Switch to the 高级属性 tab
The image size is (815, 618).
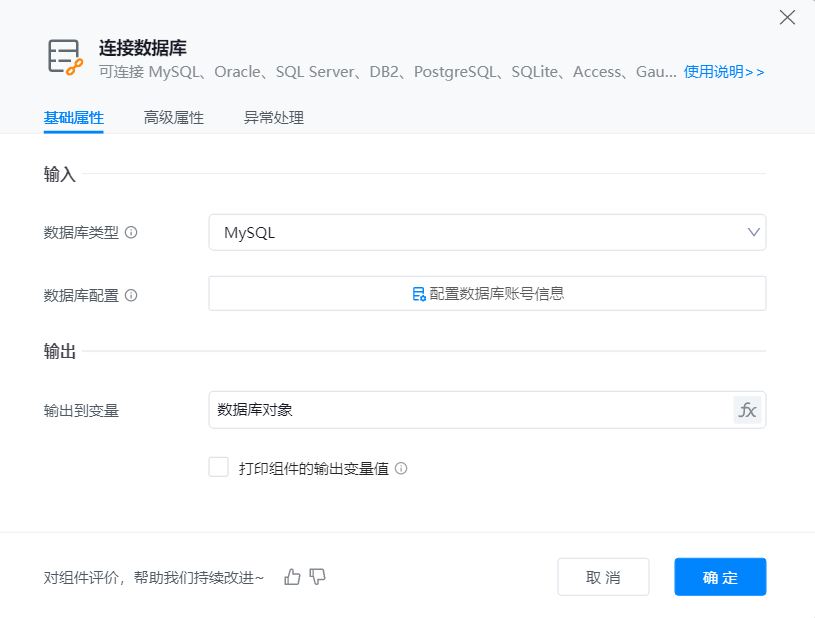pos(174,118)
